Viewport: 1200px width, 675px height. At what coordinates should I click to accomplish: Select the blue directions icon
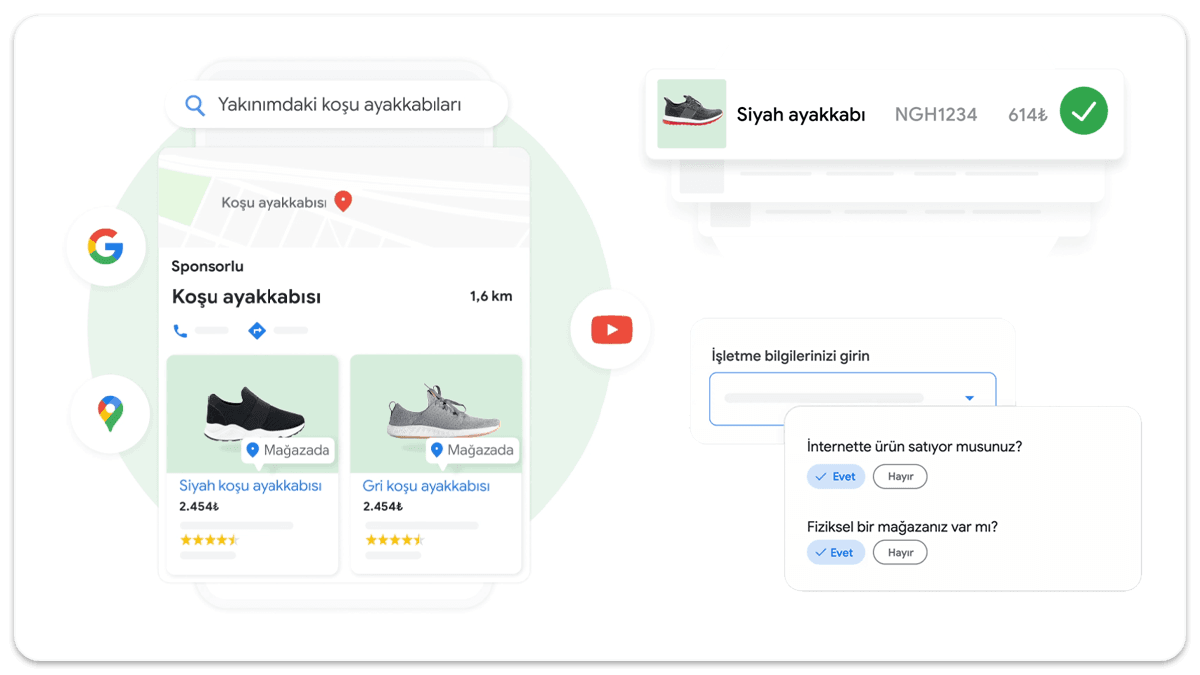click(257, 330)
